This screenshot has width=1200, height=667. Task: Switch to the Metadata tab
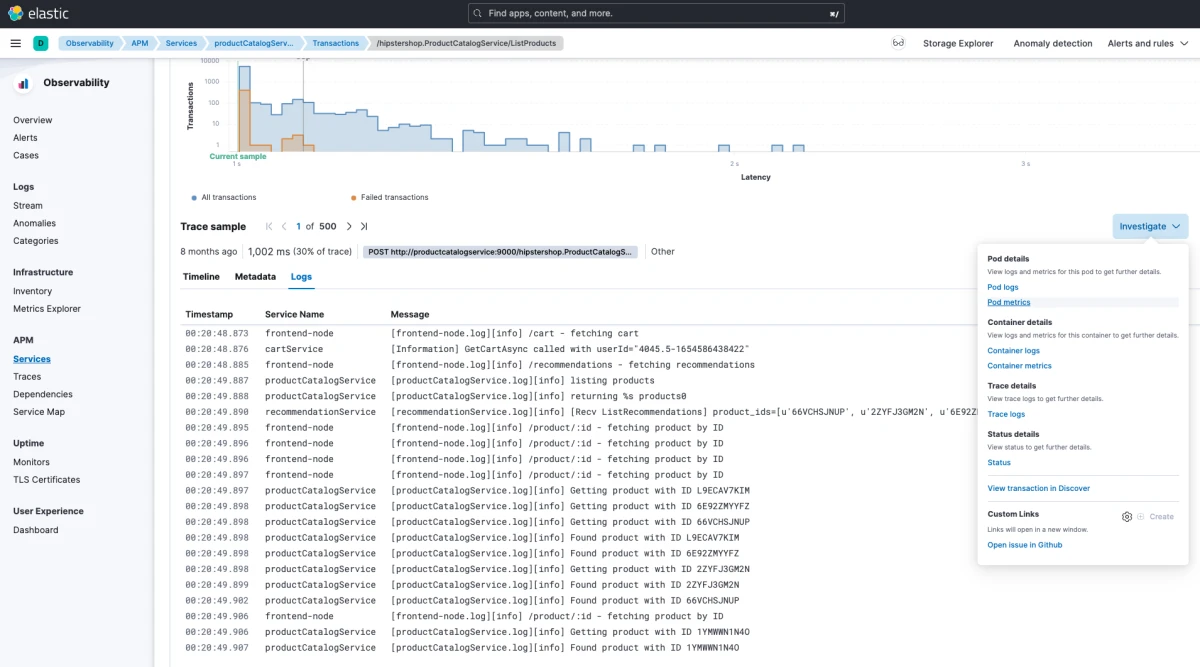[255, 276]
